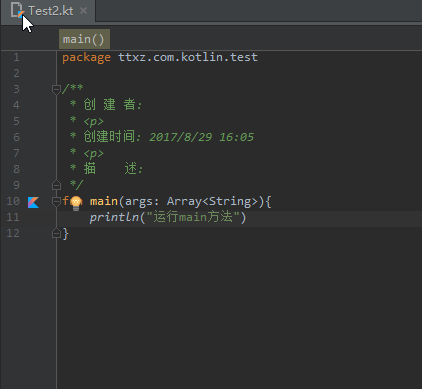Click the closing brace on line 12

(x=66, y=233)
